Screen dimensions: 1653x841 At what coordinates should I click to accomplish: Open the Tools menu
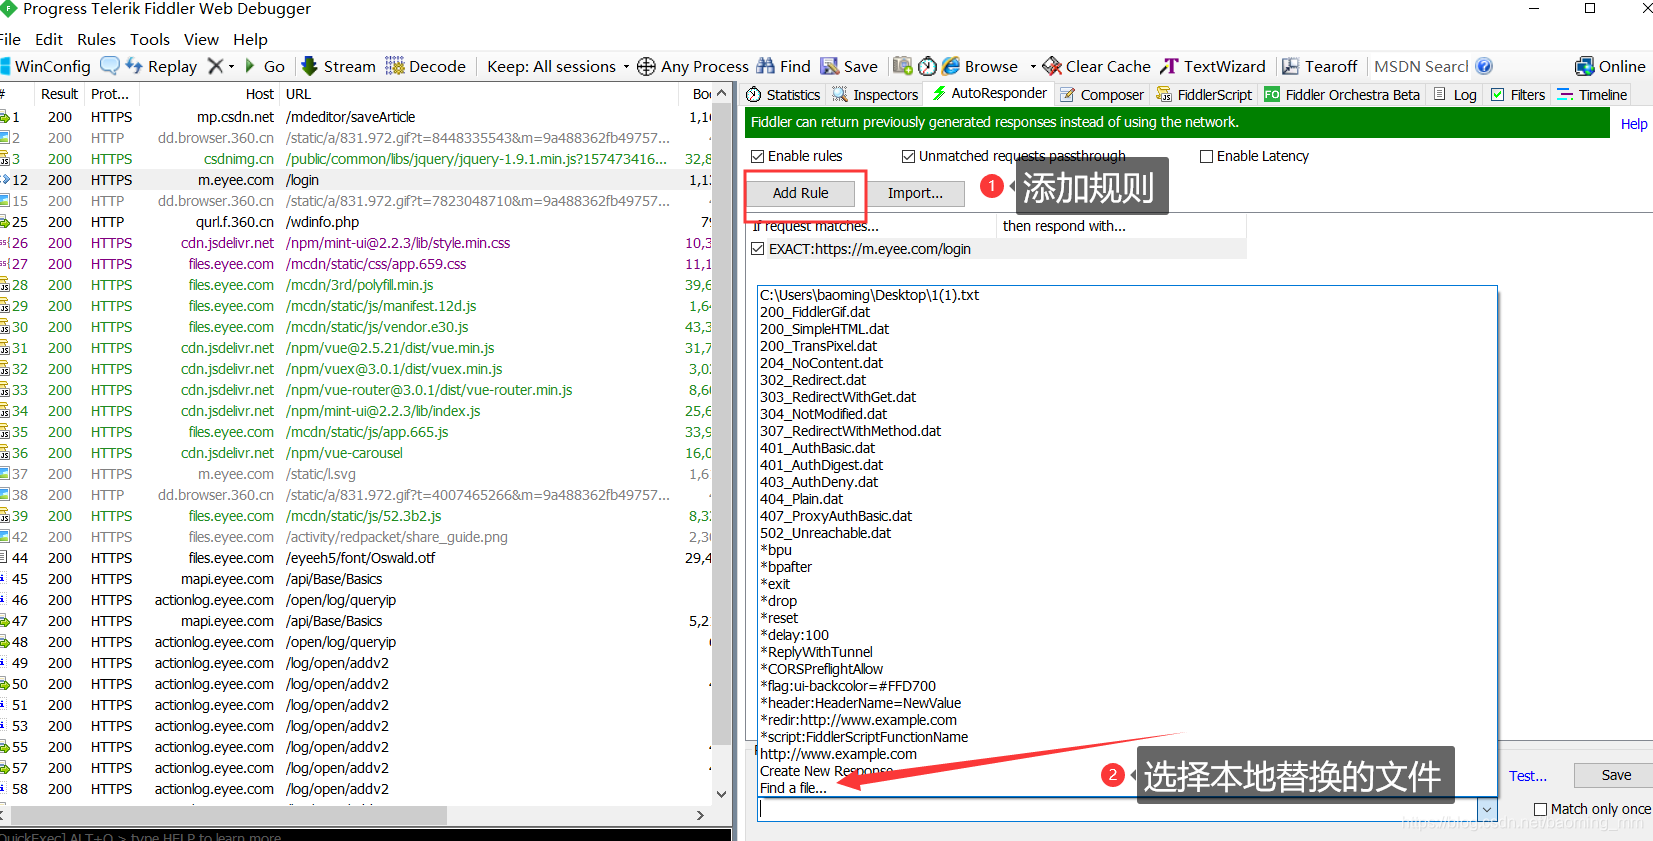[x=150, y=39]
